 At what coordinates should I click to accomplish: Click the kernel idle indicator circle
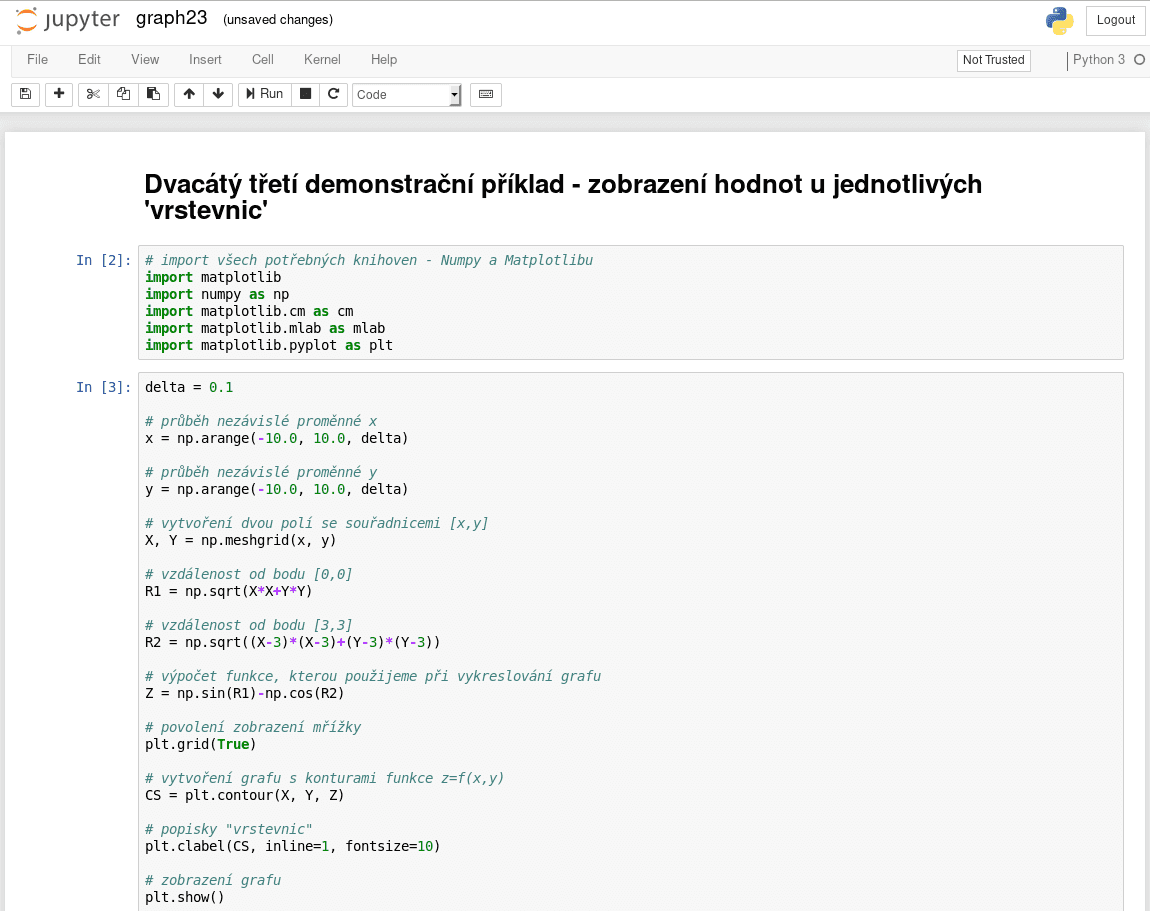pyautogui.click(x=1139, y=60)
